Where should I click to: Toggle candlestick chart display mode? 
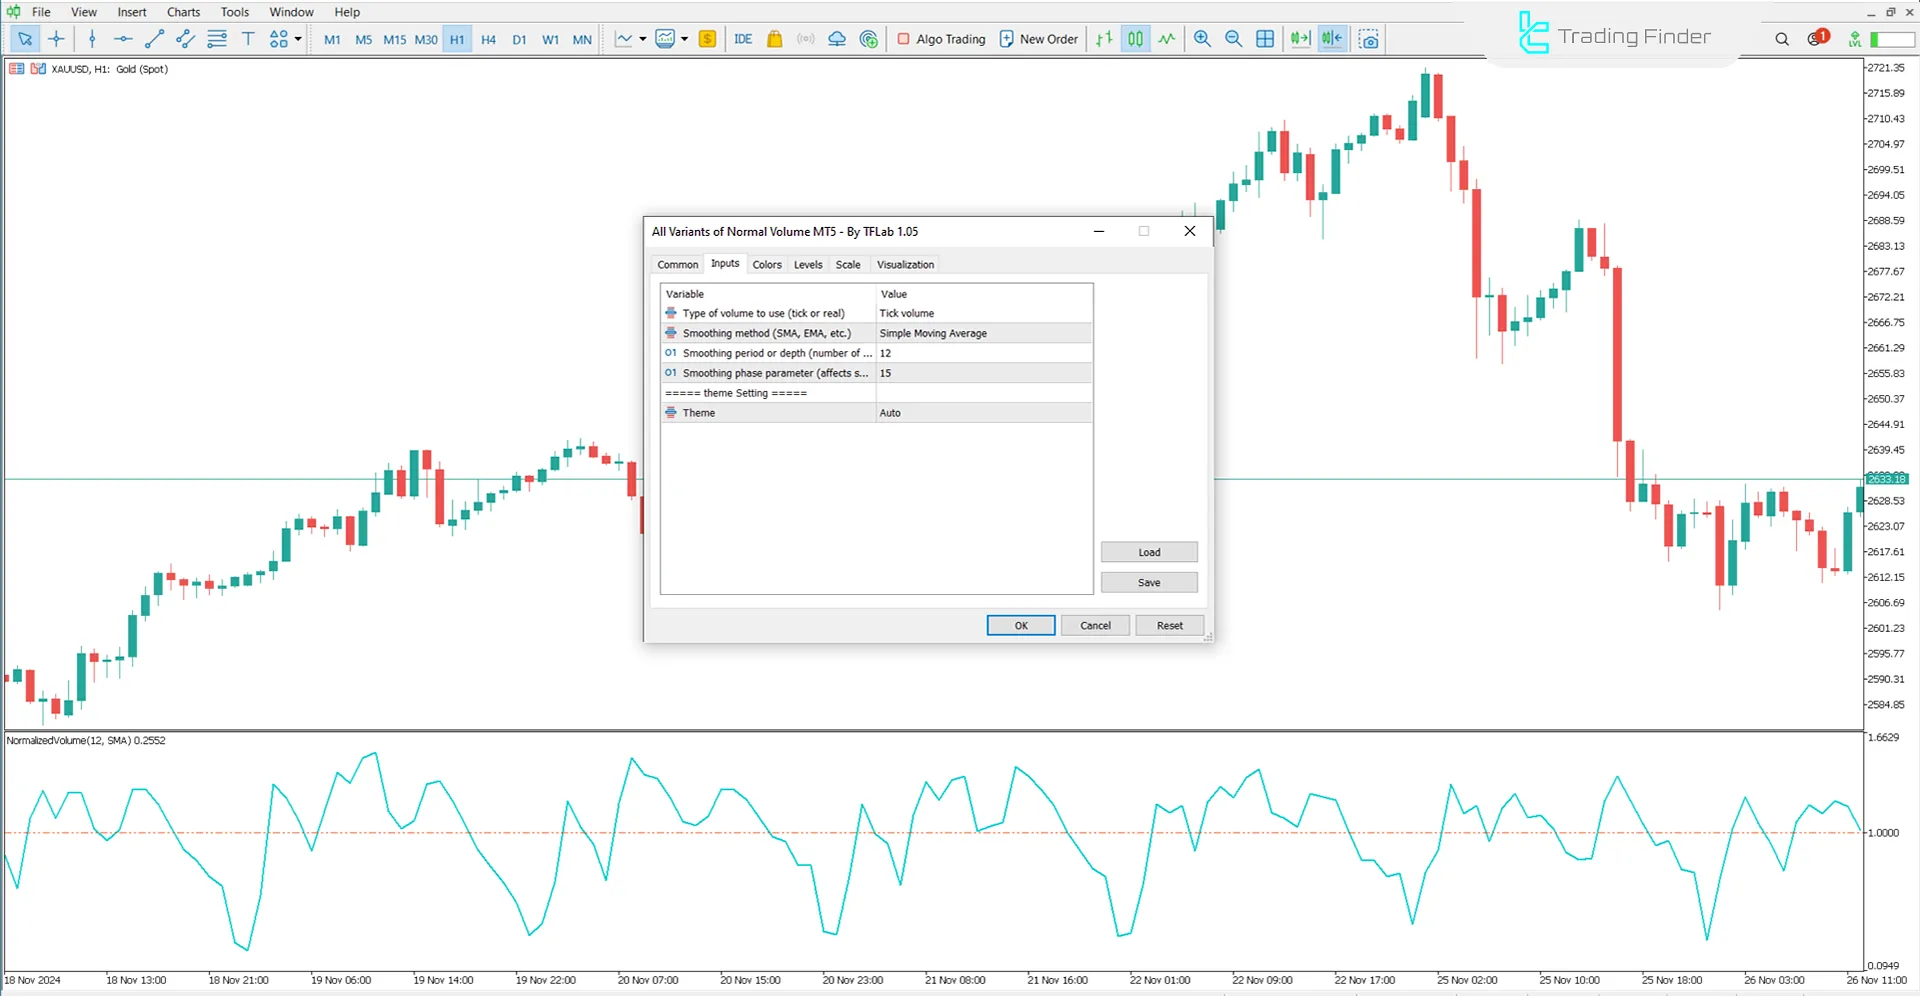coord(1135,39)
